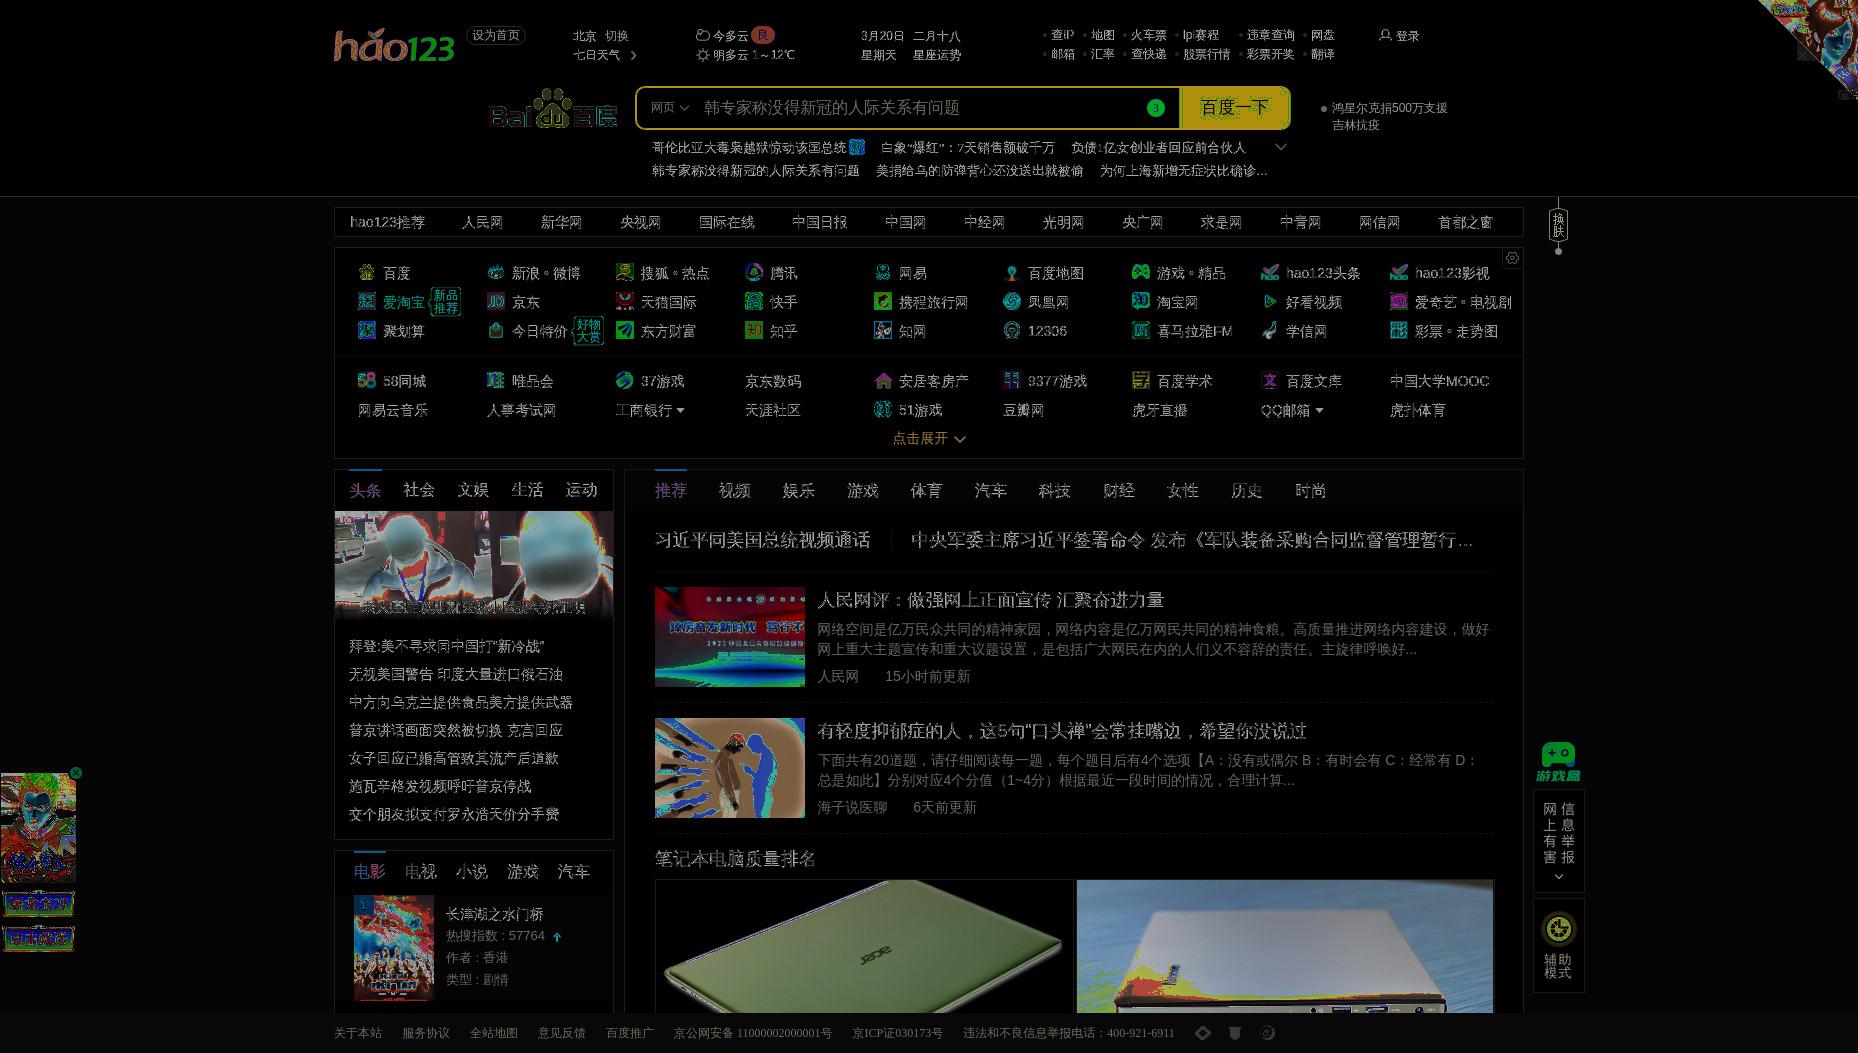
Task: Open the 58同城 icon link
Action: [367, 380]
